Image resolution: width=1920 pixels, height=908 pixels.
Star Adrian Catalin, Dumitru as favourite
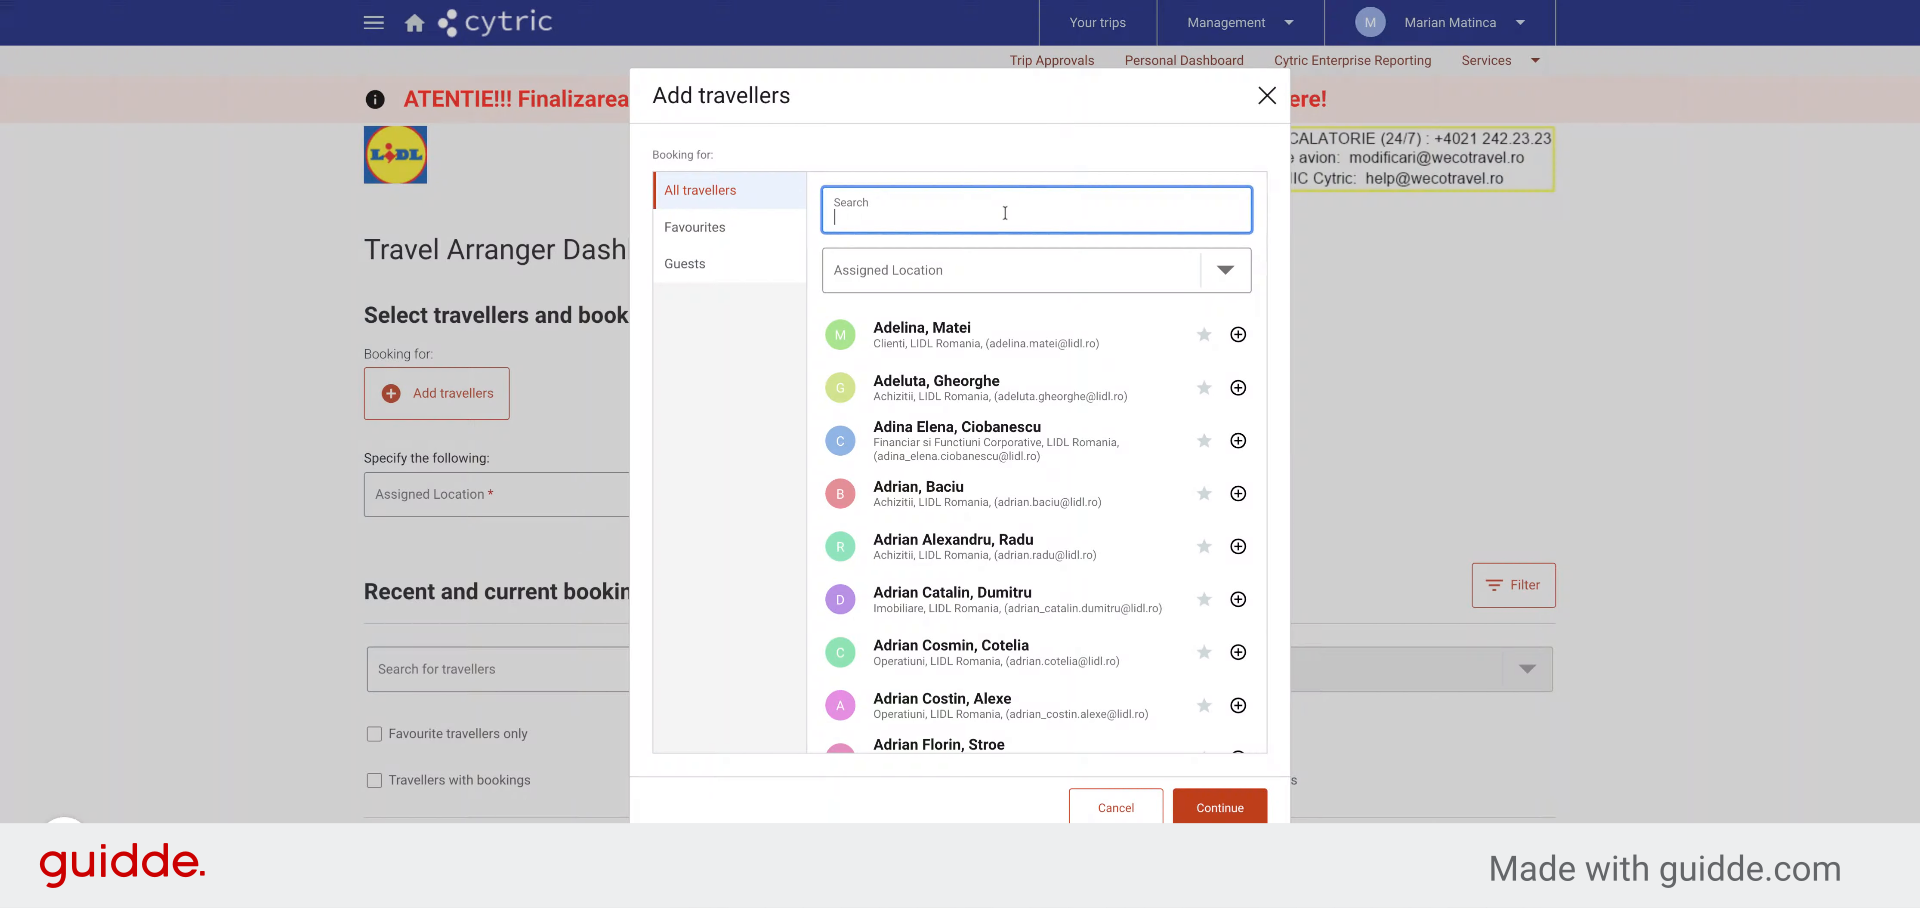click(x=1204, y=600)
